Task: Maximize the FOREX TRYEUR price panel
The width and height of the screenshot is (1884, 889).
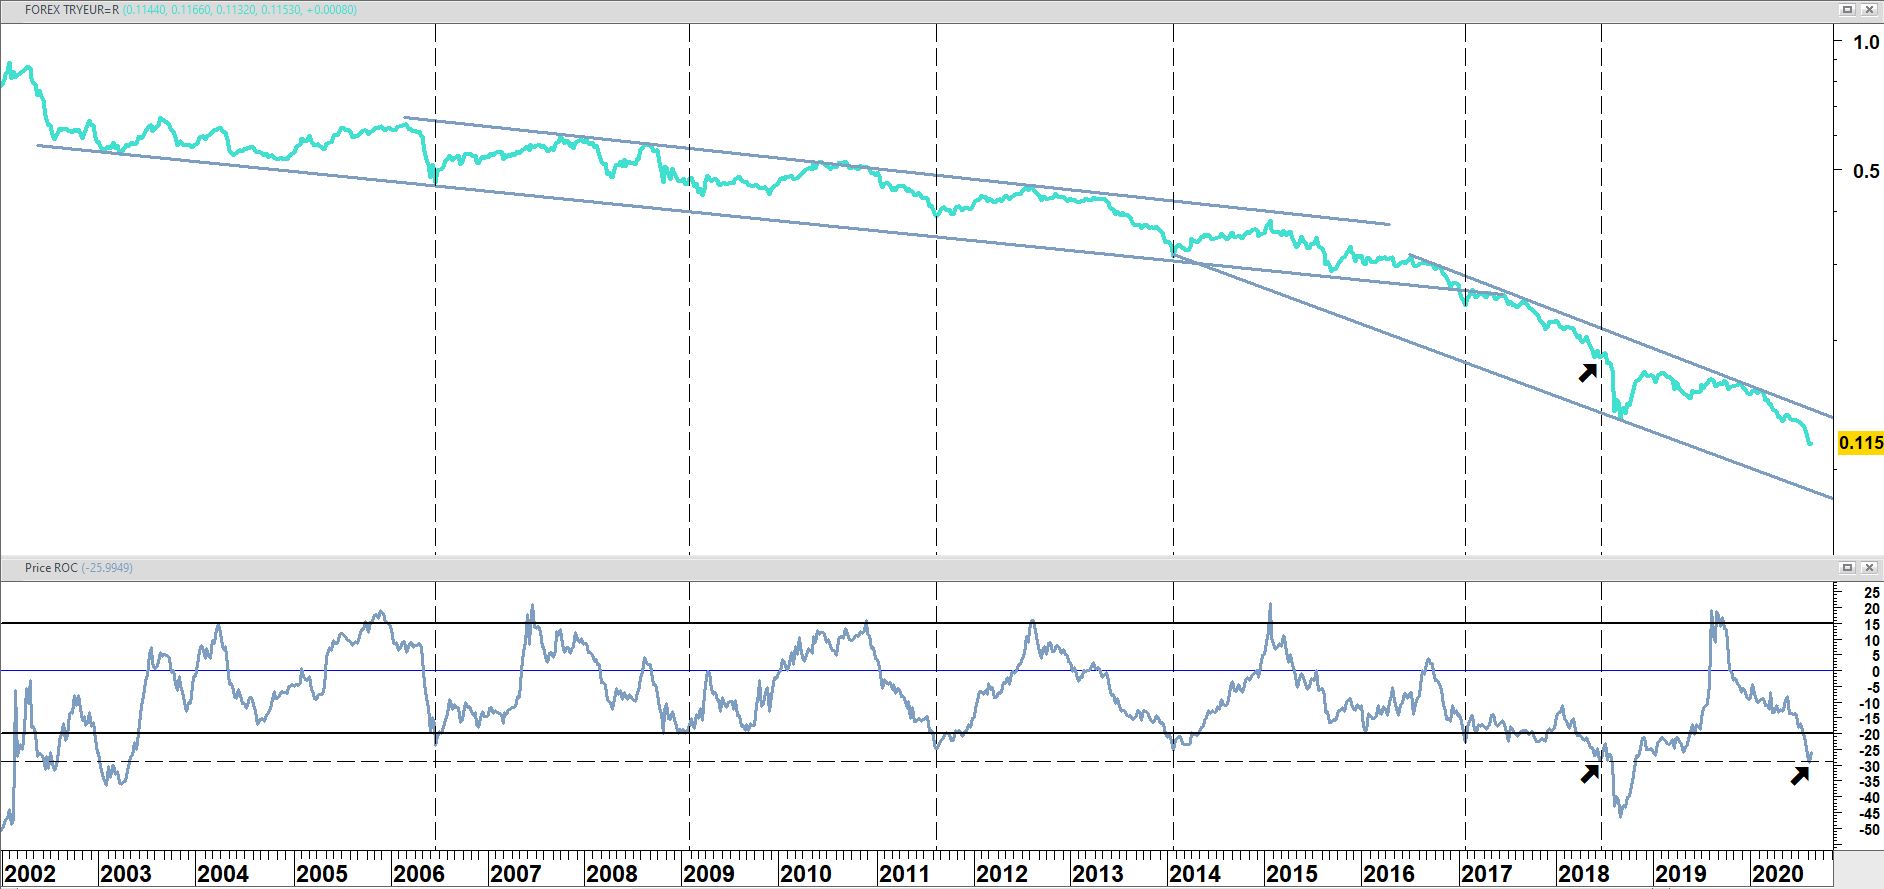Action: (x=1848, y=9)
